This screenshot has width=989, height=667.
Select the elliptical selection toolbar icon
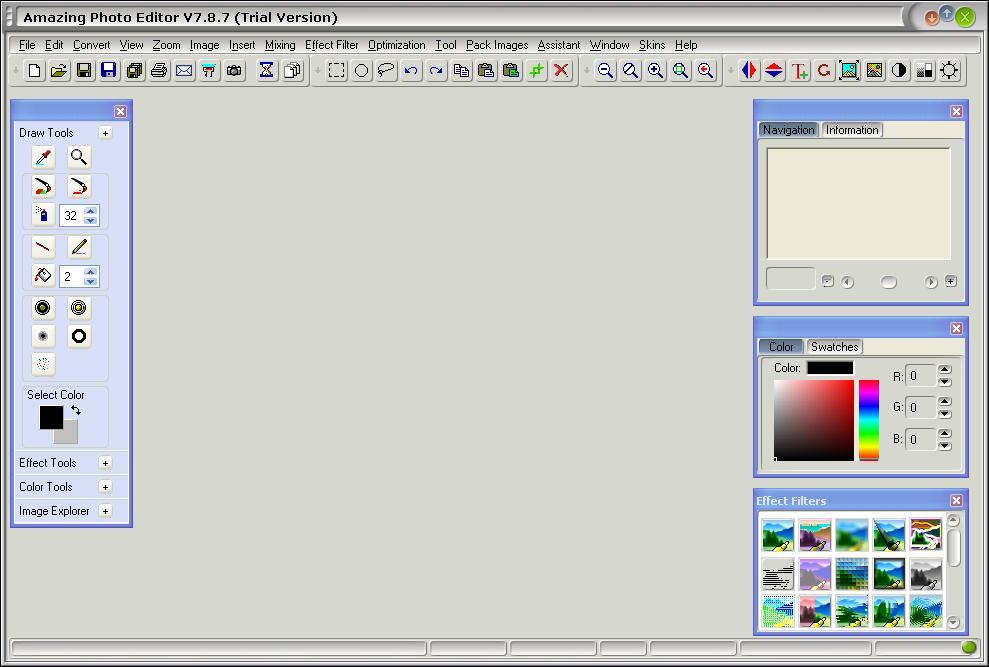click(360, 71)
